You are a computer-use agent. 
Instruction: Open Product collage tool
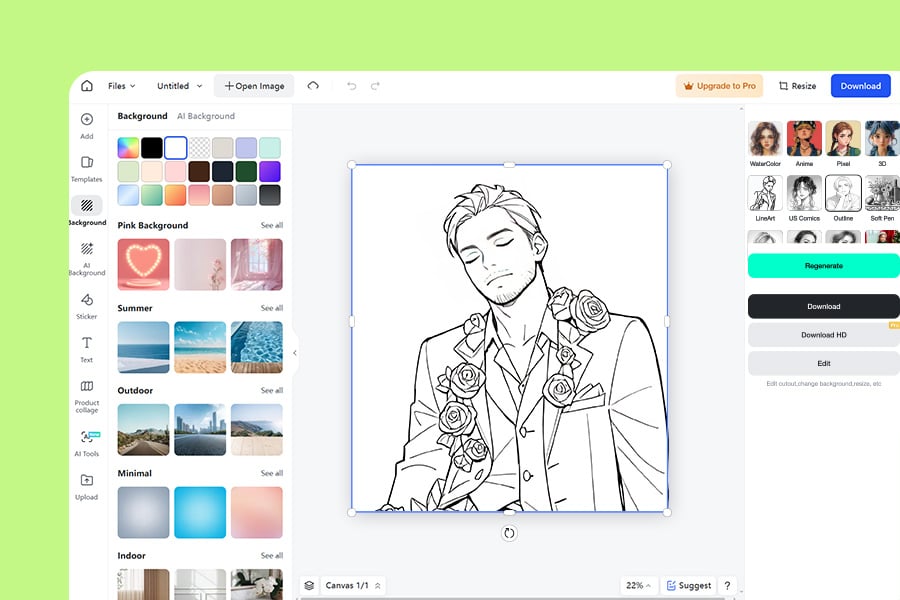[87, 396]
